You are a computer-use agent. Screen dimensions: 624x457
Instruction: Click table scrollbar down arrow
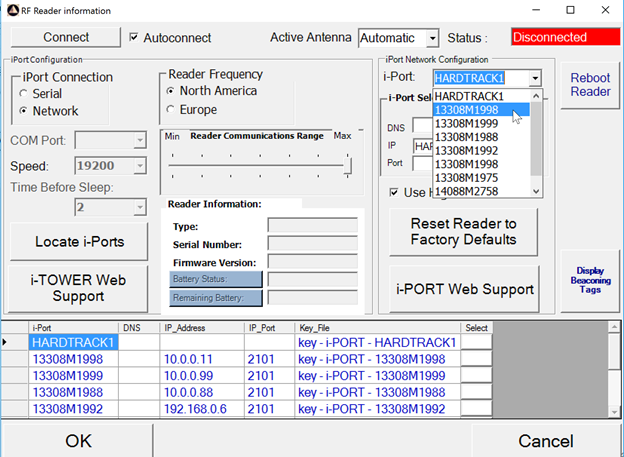coord(614,412)
